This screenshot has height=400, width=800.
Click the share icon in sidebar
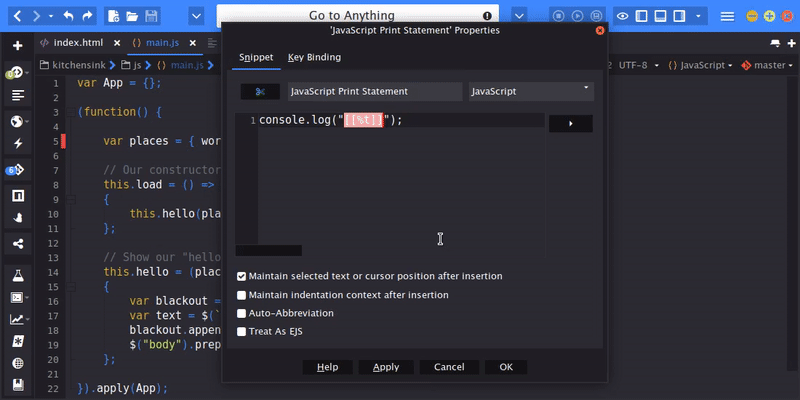(18, 244)
